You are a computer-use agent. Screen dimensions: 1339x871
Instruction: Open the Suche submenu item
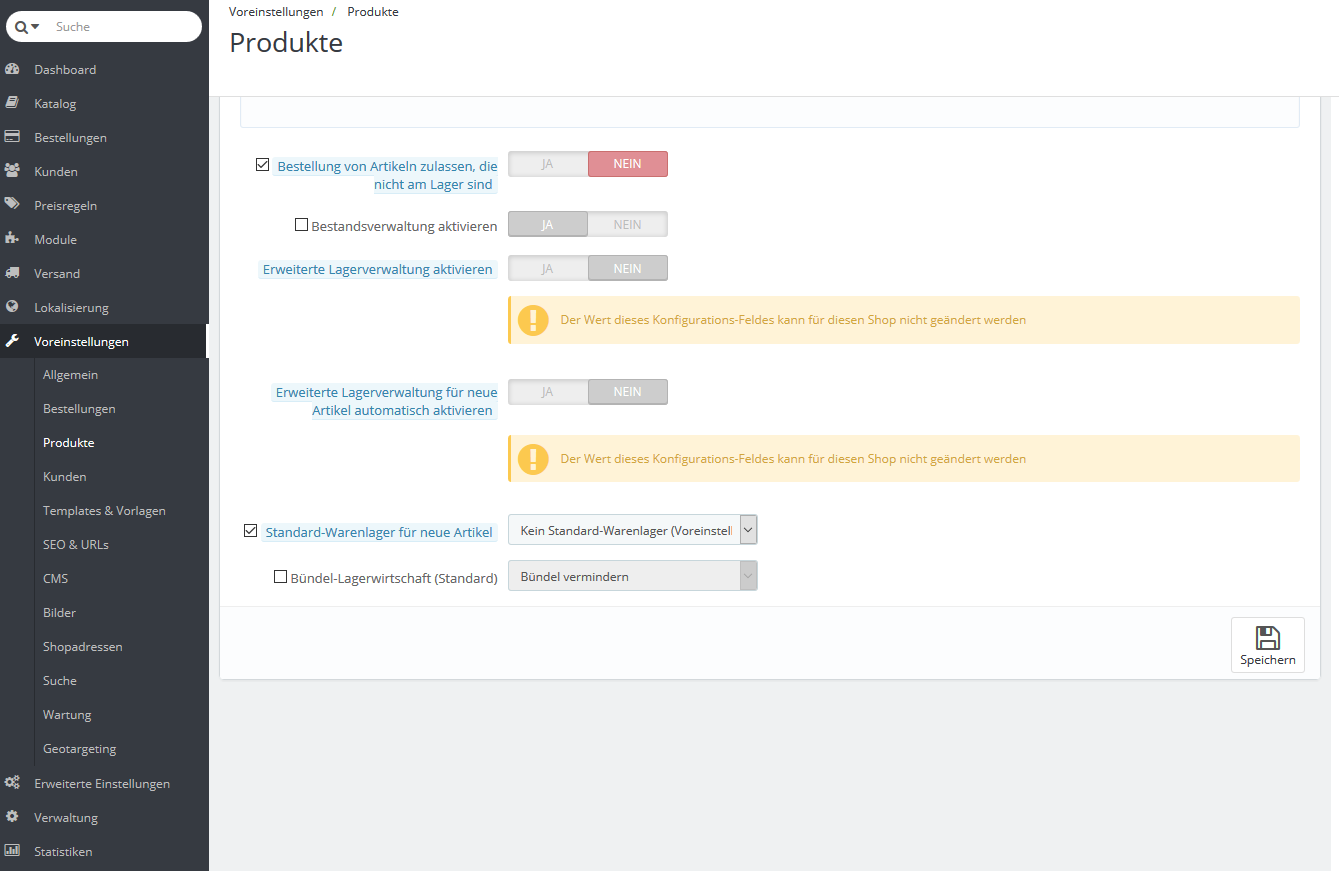pyautogui.click(x=60, y=681)
